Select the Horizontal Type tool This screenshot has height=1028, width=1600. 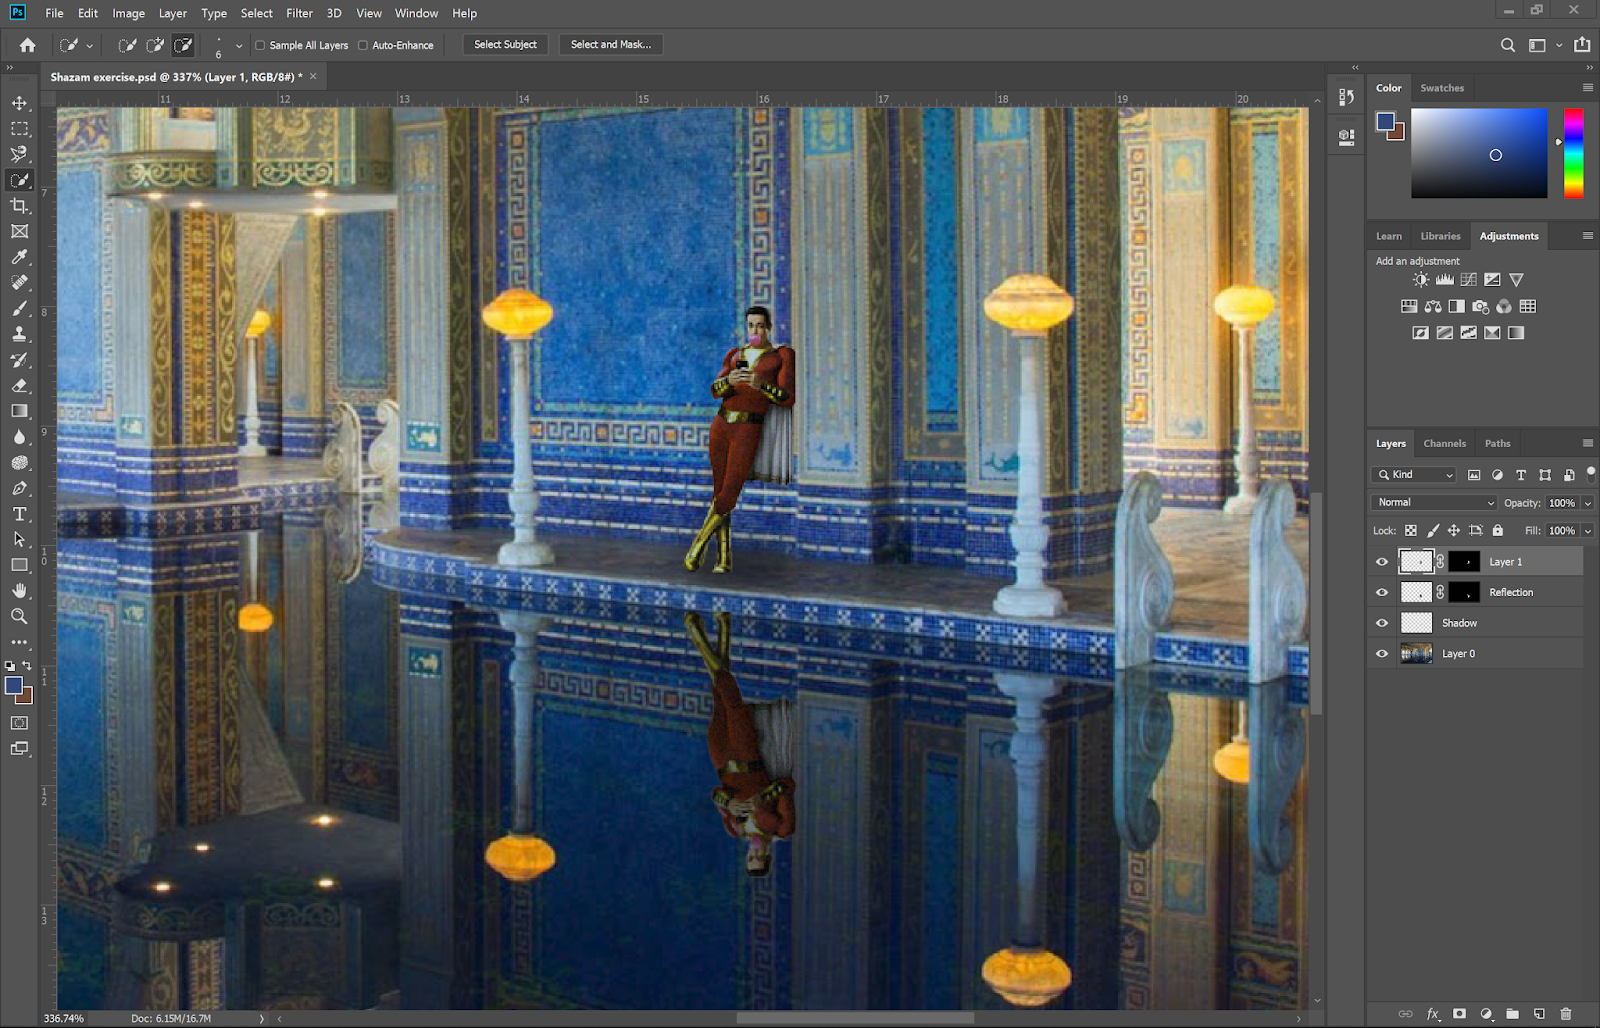tap(19, 514)
